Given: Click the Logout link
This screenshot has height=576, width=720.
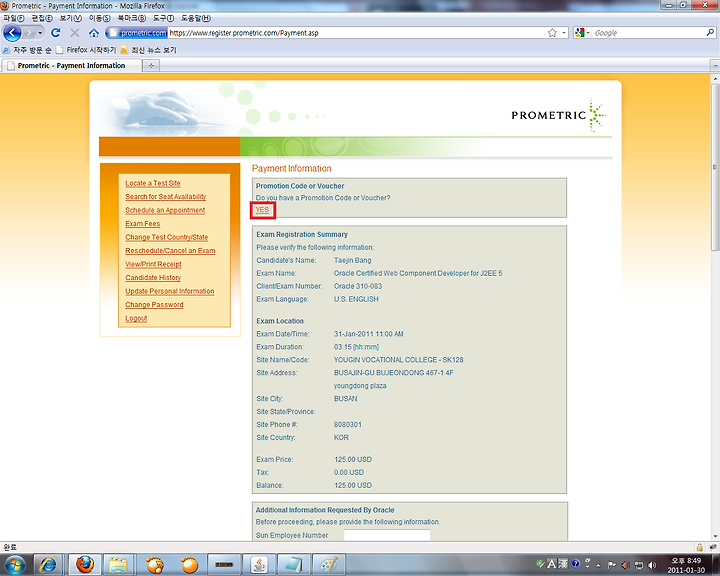Looking at the screenshot, I should click(136, 318).
